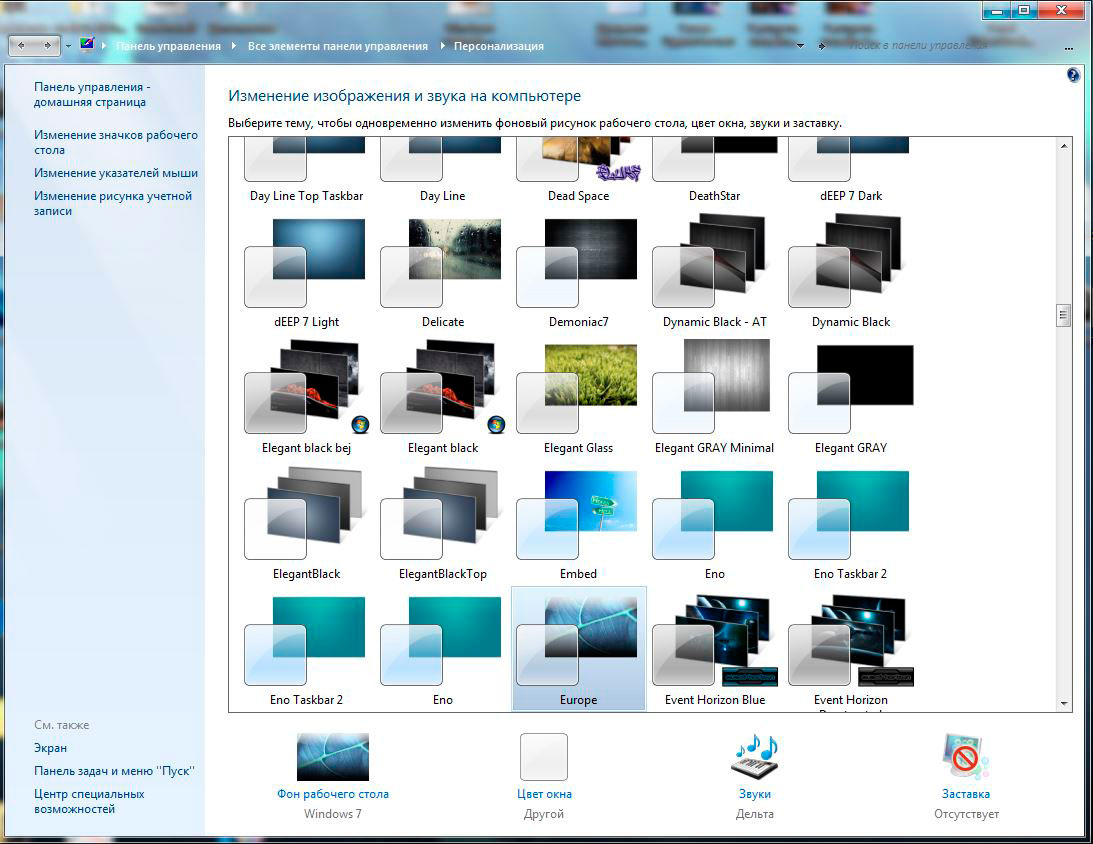Open Панель управления - домашняя страница link
Screen dimensions: 1093x844
click(x=92, y=94)
